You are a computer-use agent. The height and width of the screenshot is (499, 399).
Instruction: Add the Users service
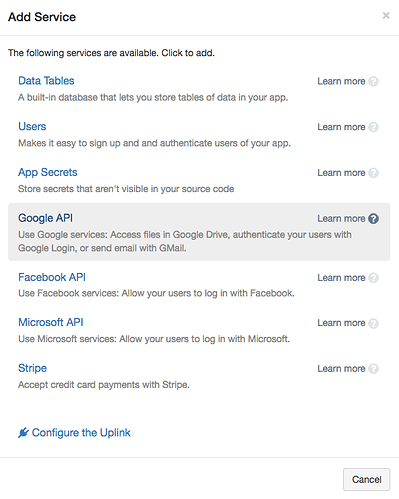[x=32, y=126]
